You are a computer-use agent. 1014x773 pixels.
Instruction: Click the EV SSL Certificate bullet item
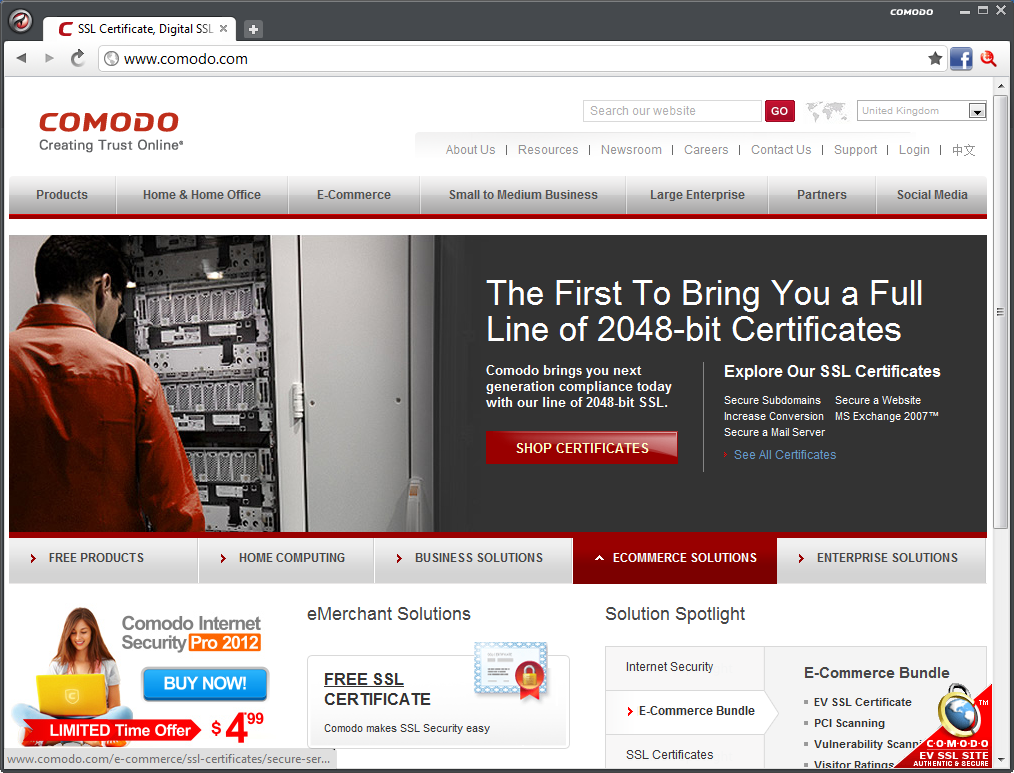pyautogui.click(x=862, y=702)
